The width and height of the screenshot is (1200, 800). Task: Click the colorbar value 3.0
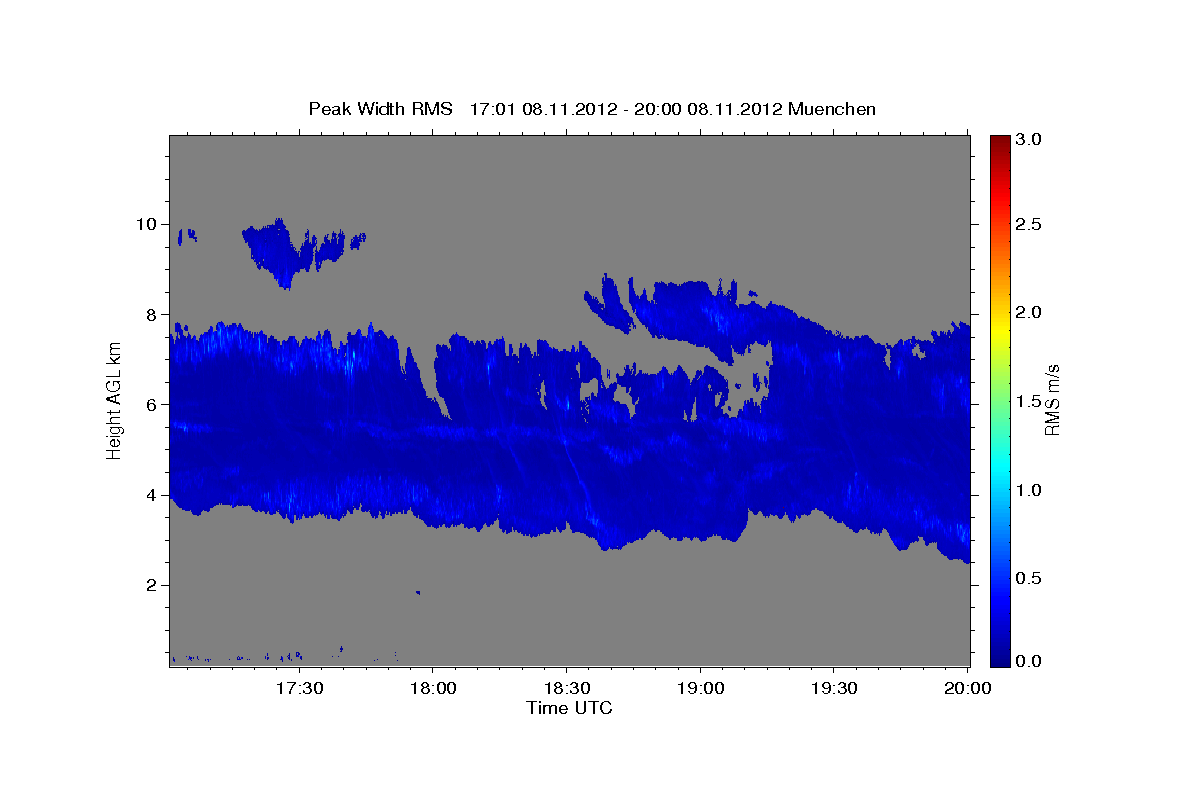click(x=1029, y=139)
